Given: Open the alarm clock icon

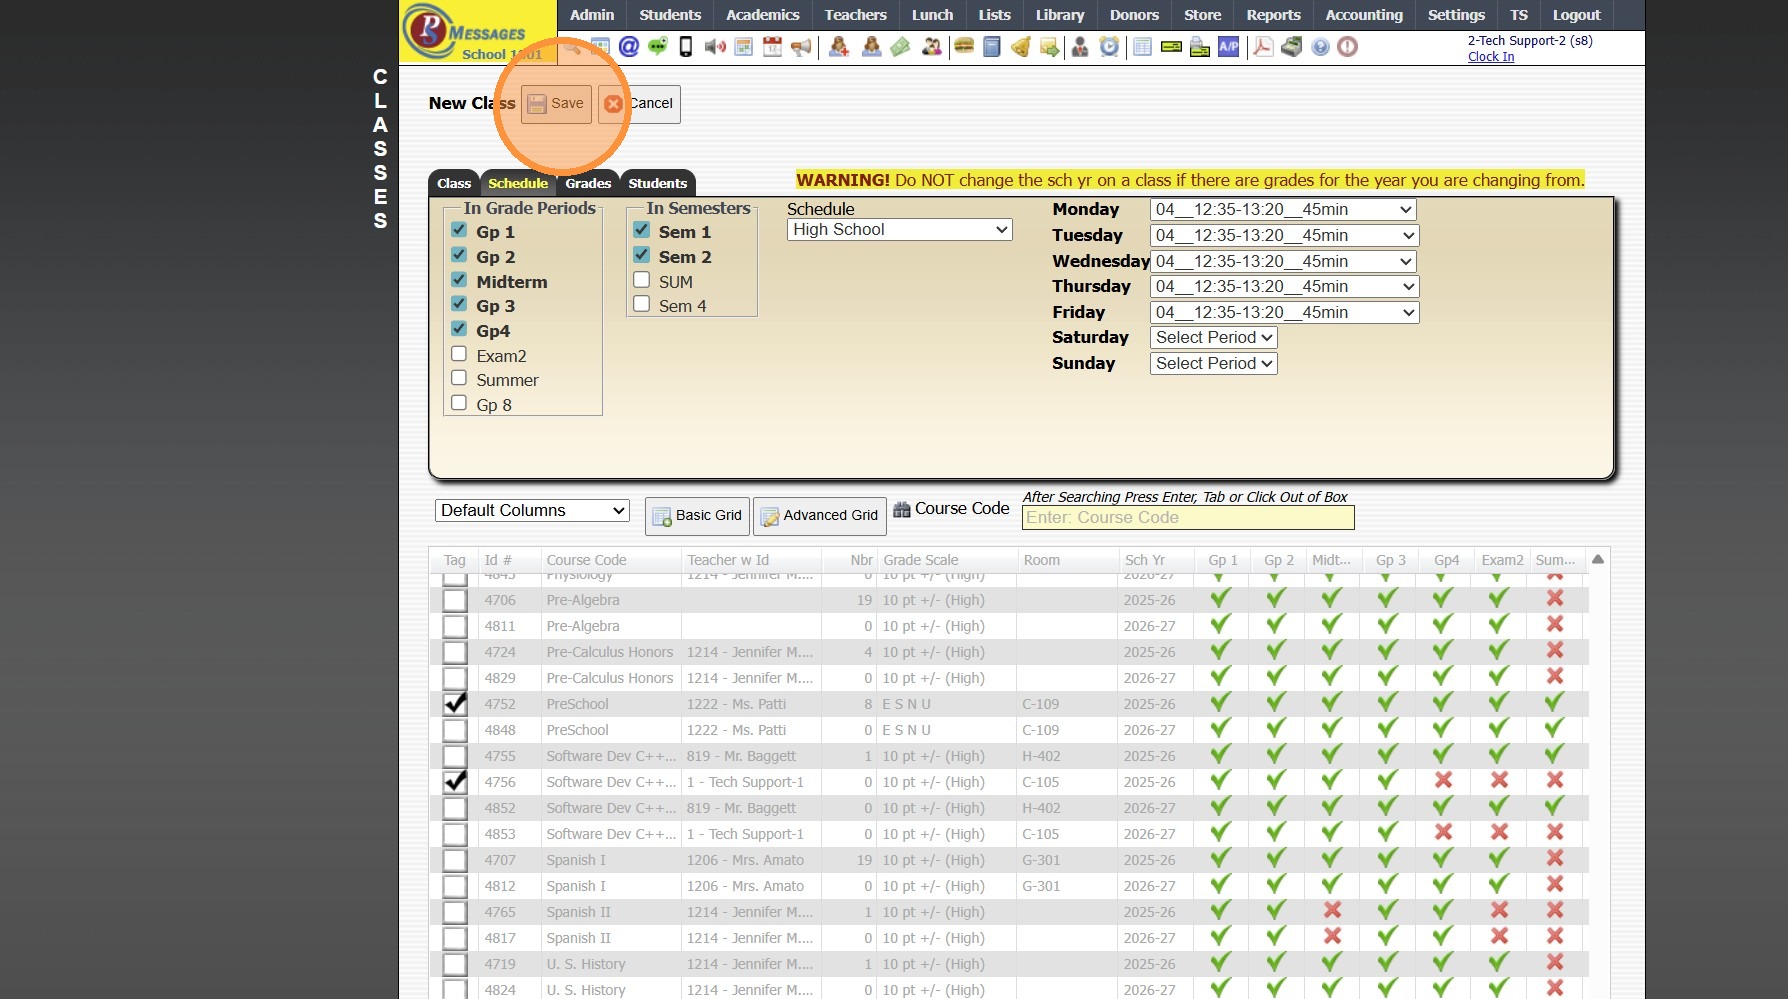Looking at the screenshot, I should pos(1109,46).
